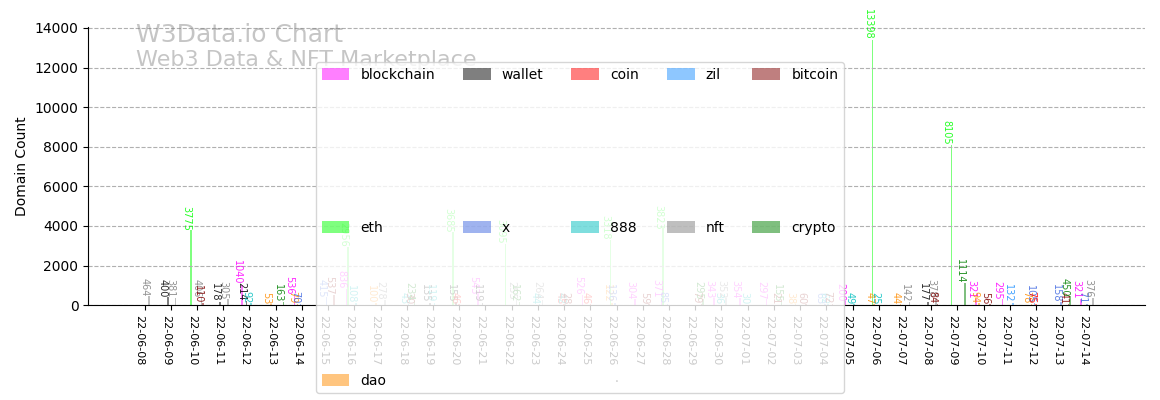Click the Web3 Data & NFT Marketplace subtitle

(306, 60)
